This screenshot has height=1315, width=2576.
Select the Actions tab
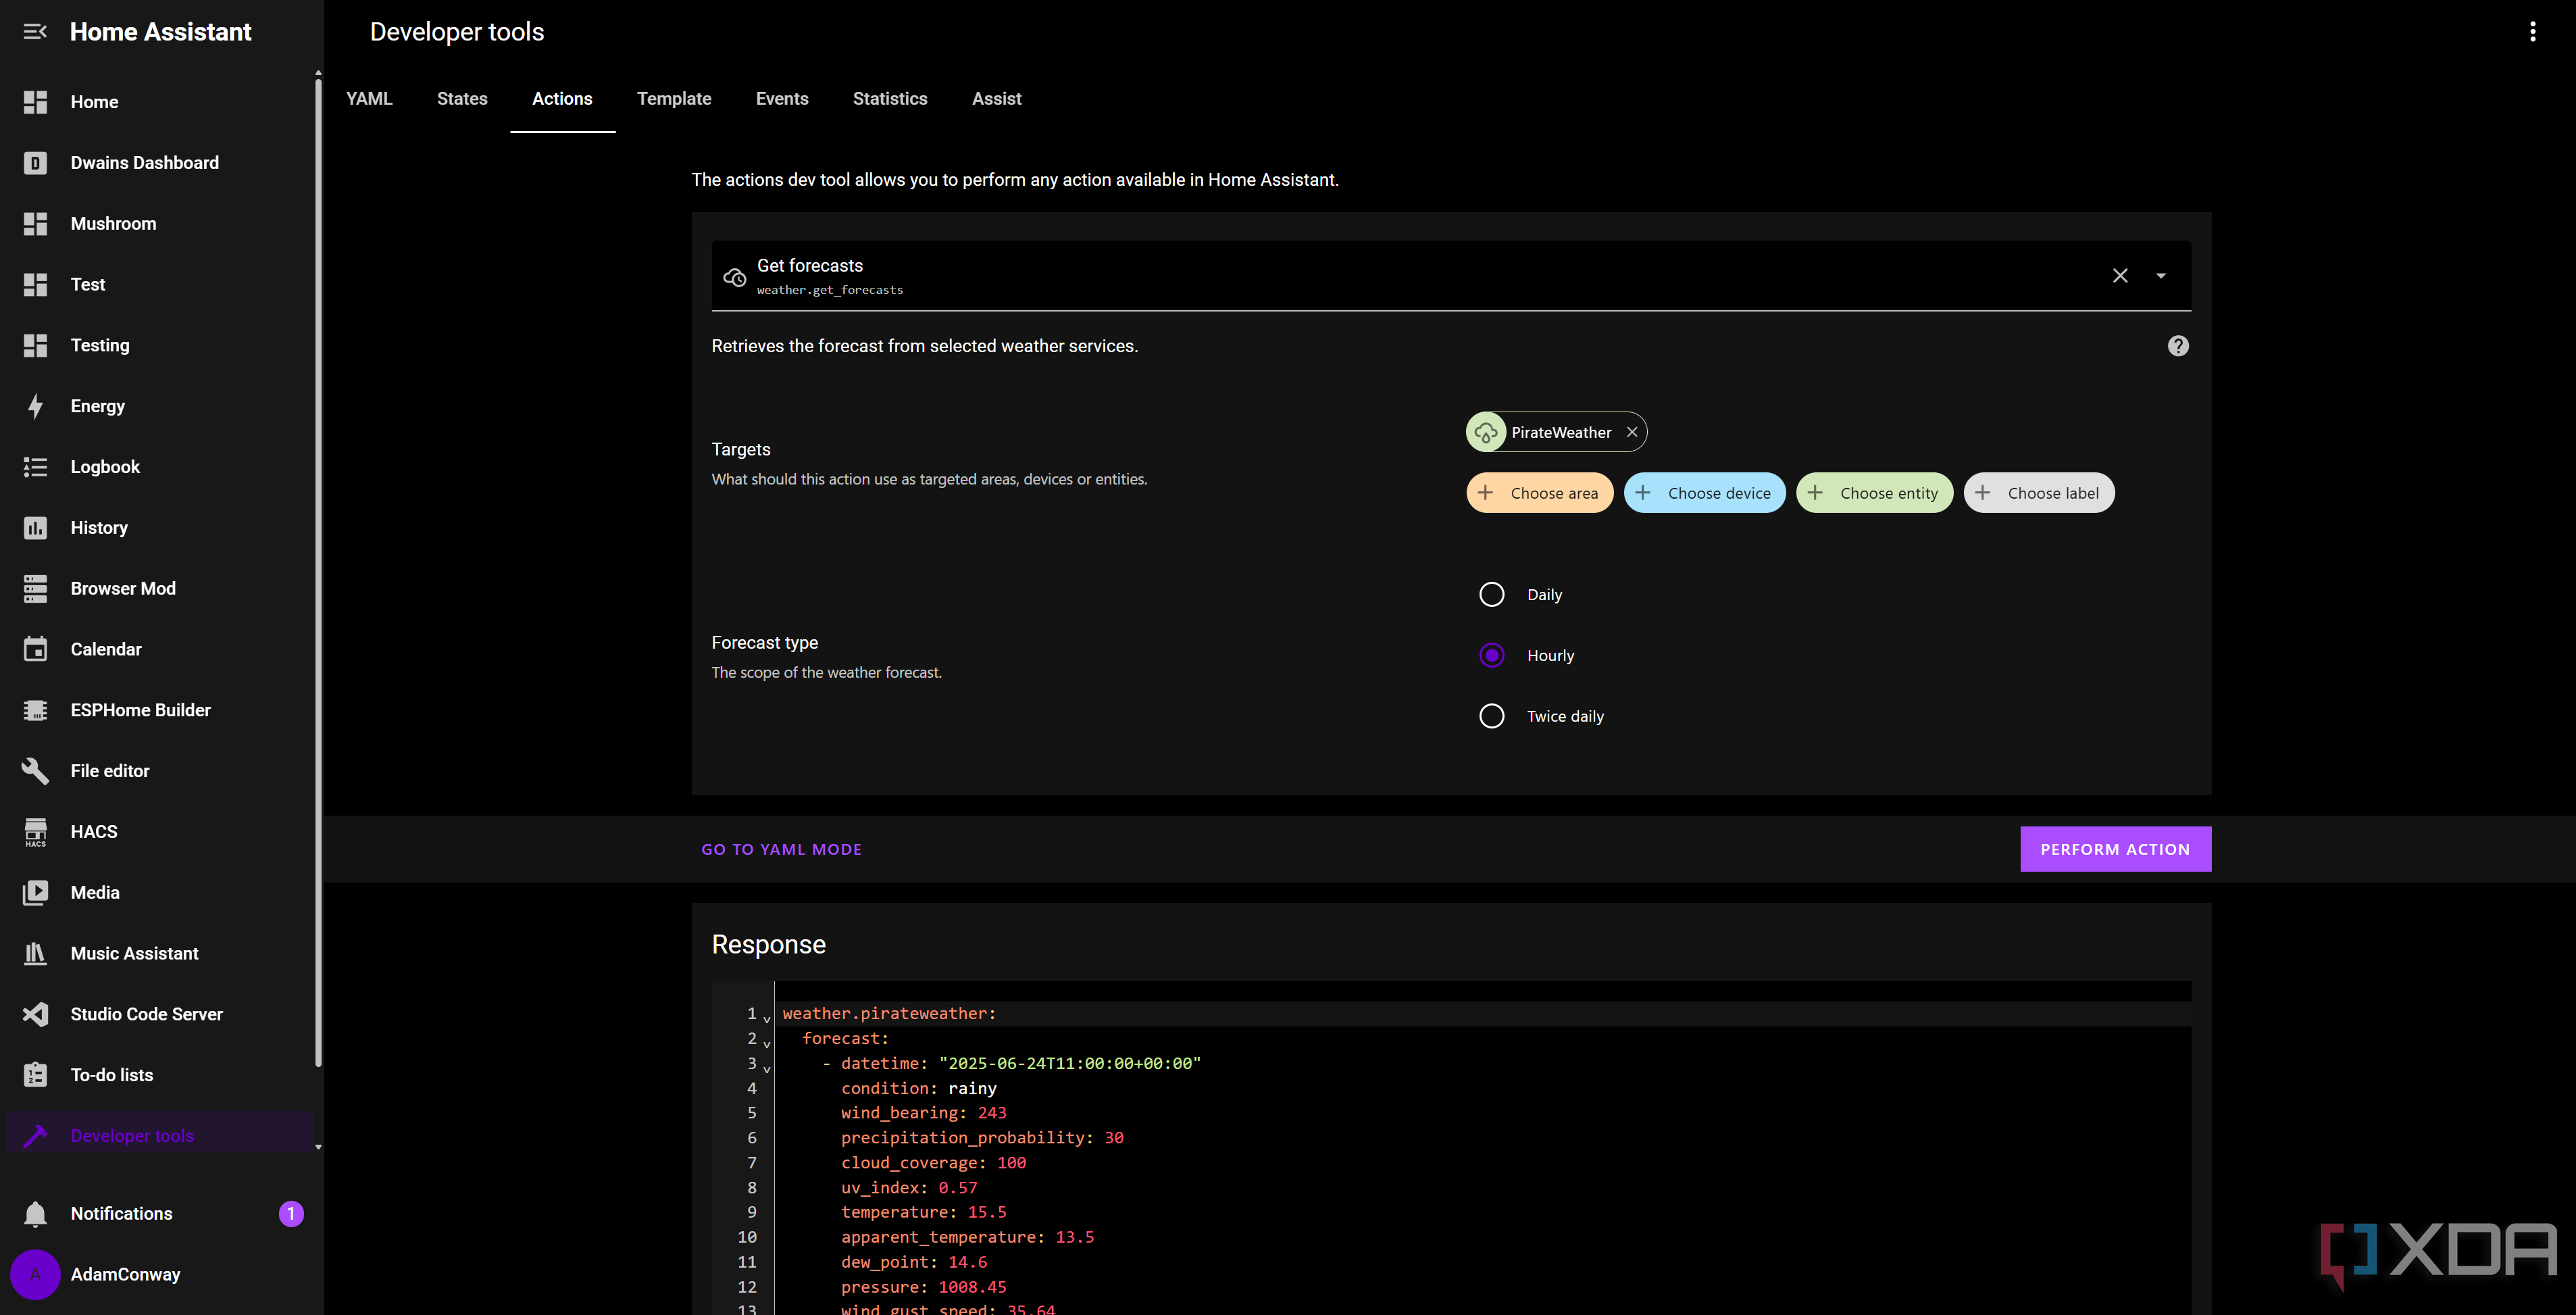pyautogui.click(x=562, y=99)
